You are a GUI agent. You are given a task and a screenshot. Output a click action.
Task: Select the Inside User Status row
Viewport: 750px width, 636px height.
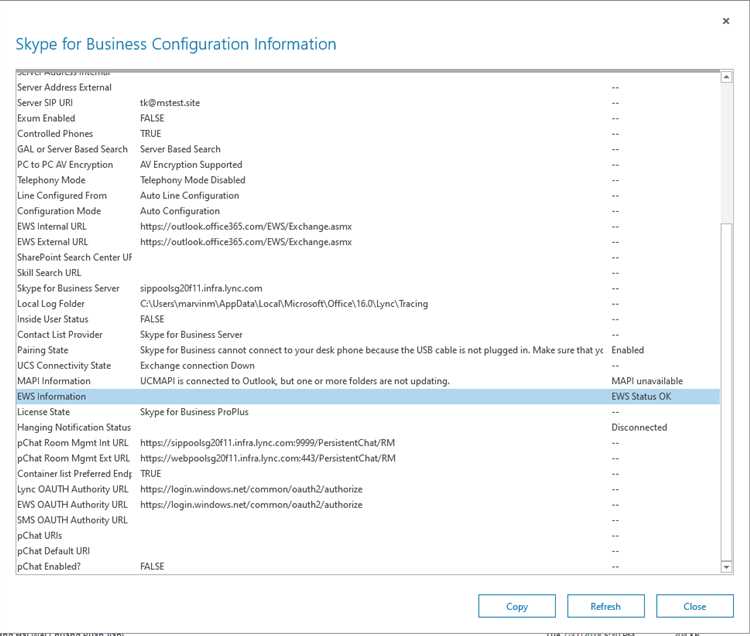368,319
